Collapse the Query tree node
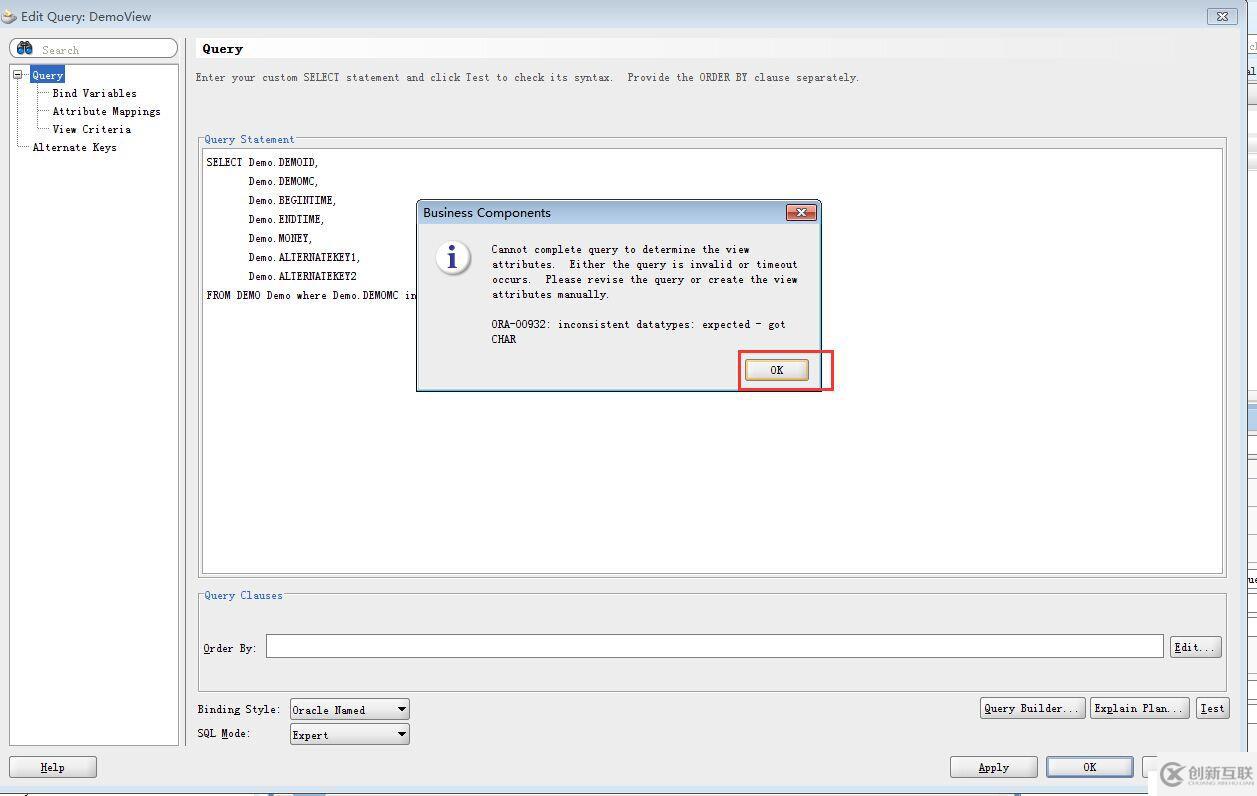The width and height of the screenshot is (1257, 796). 17,74
